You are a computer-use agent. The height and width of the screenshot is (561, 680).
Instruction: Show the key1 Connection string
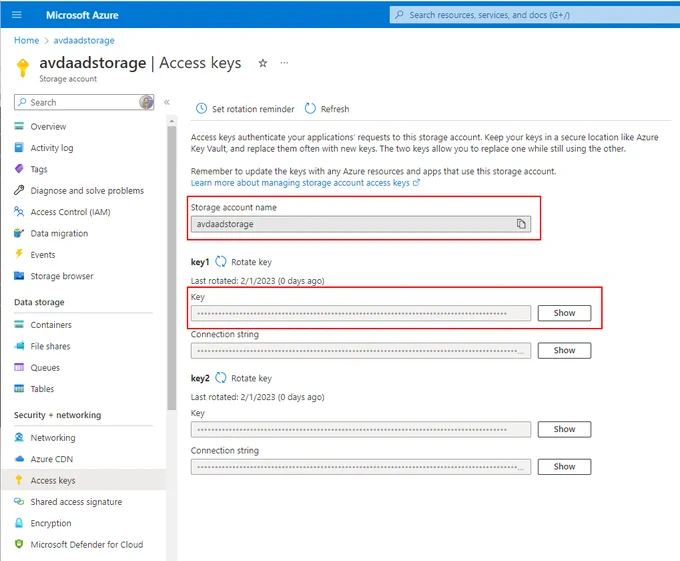[564, 350]
